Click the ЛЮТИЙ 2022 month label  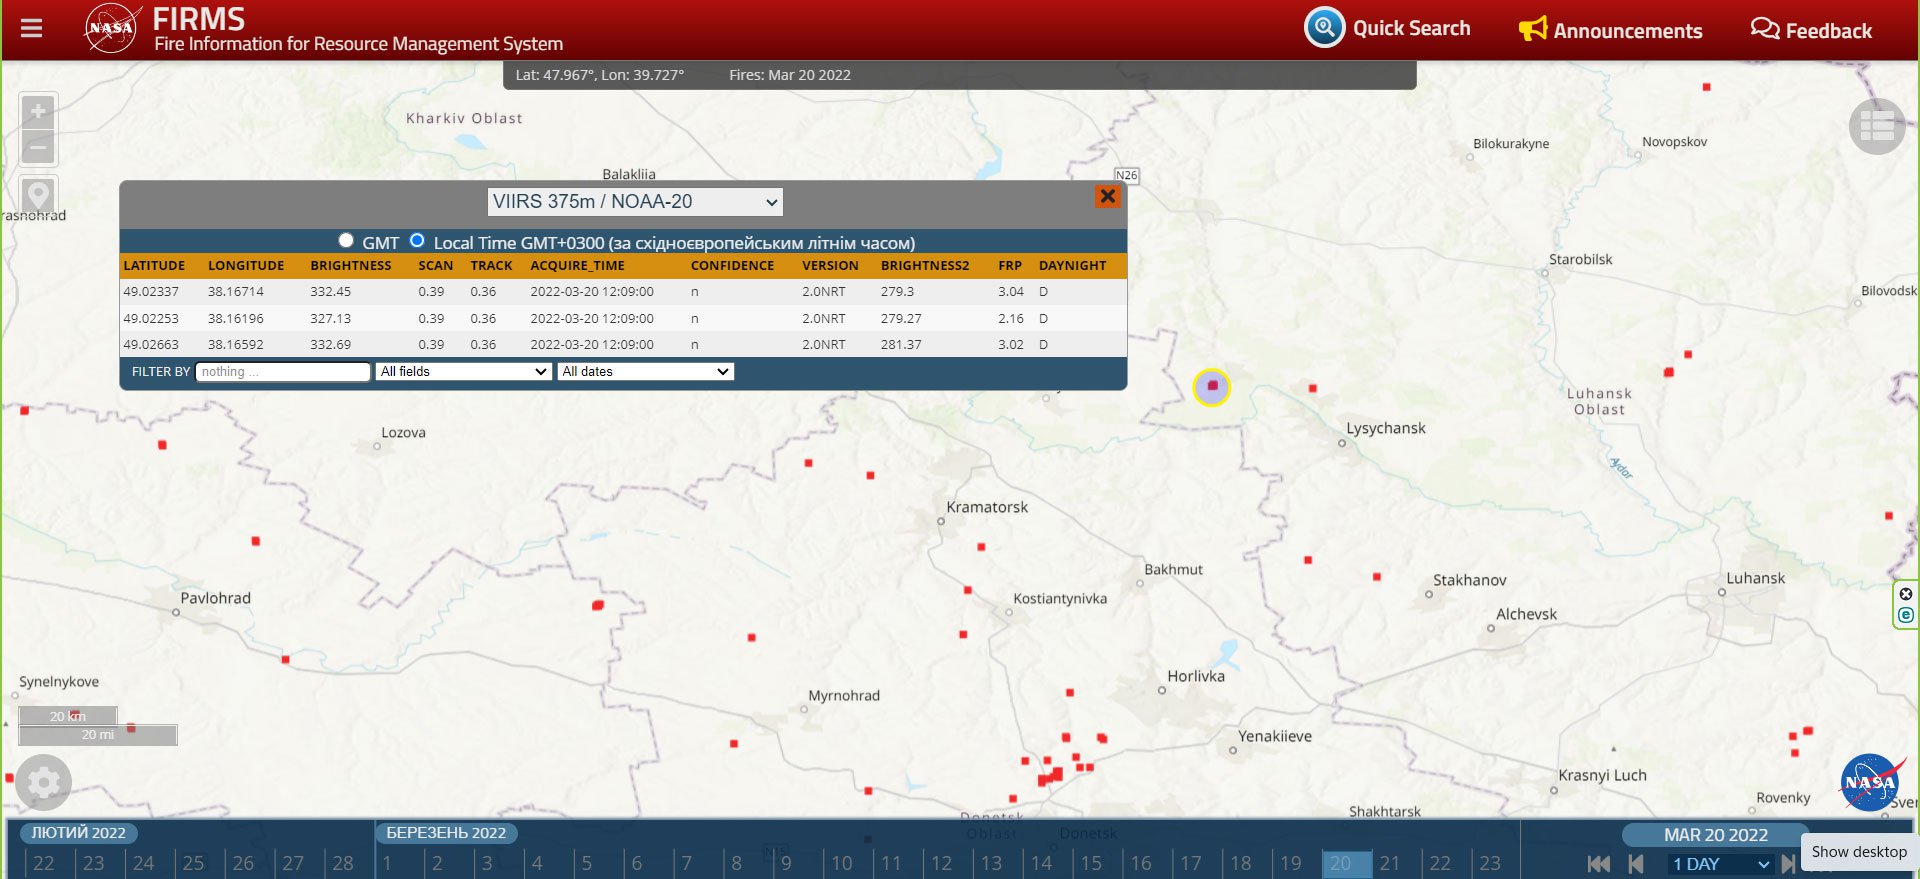click(x=78, y=833)
